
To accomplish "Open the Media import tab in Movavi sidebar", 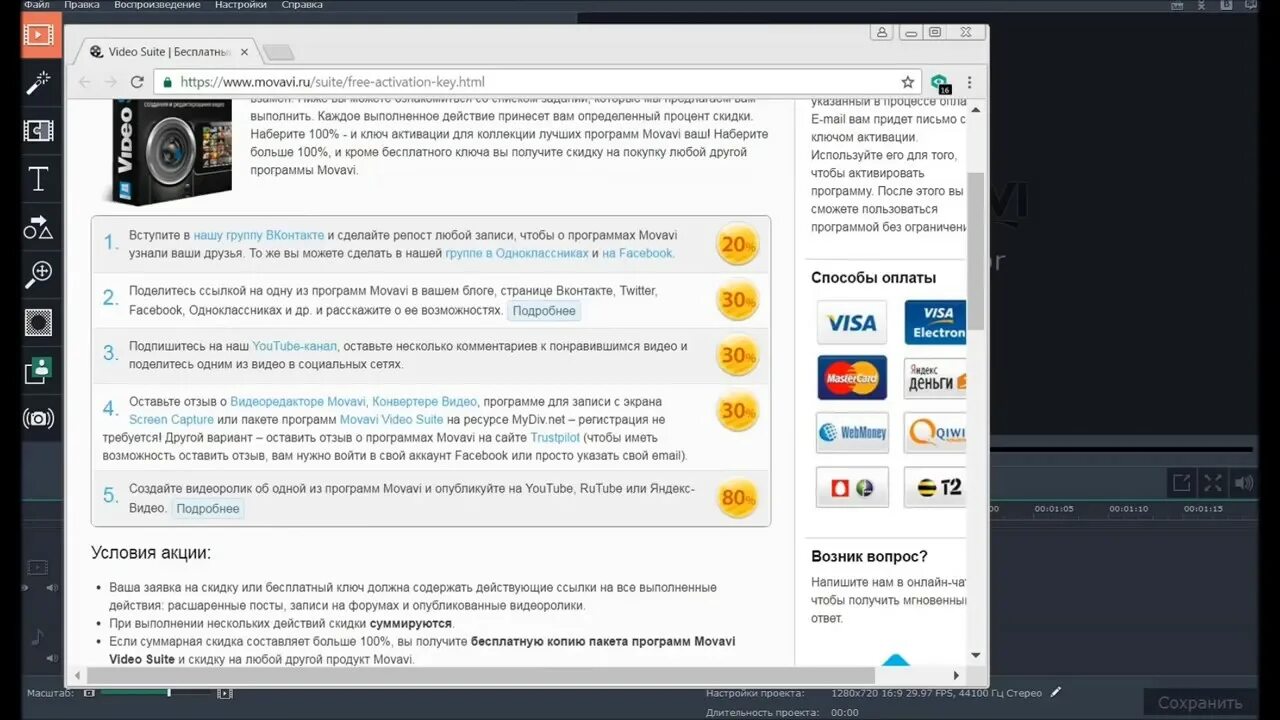I will [x=39, y=35].
